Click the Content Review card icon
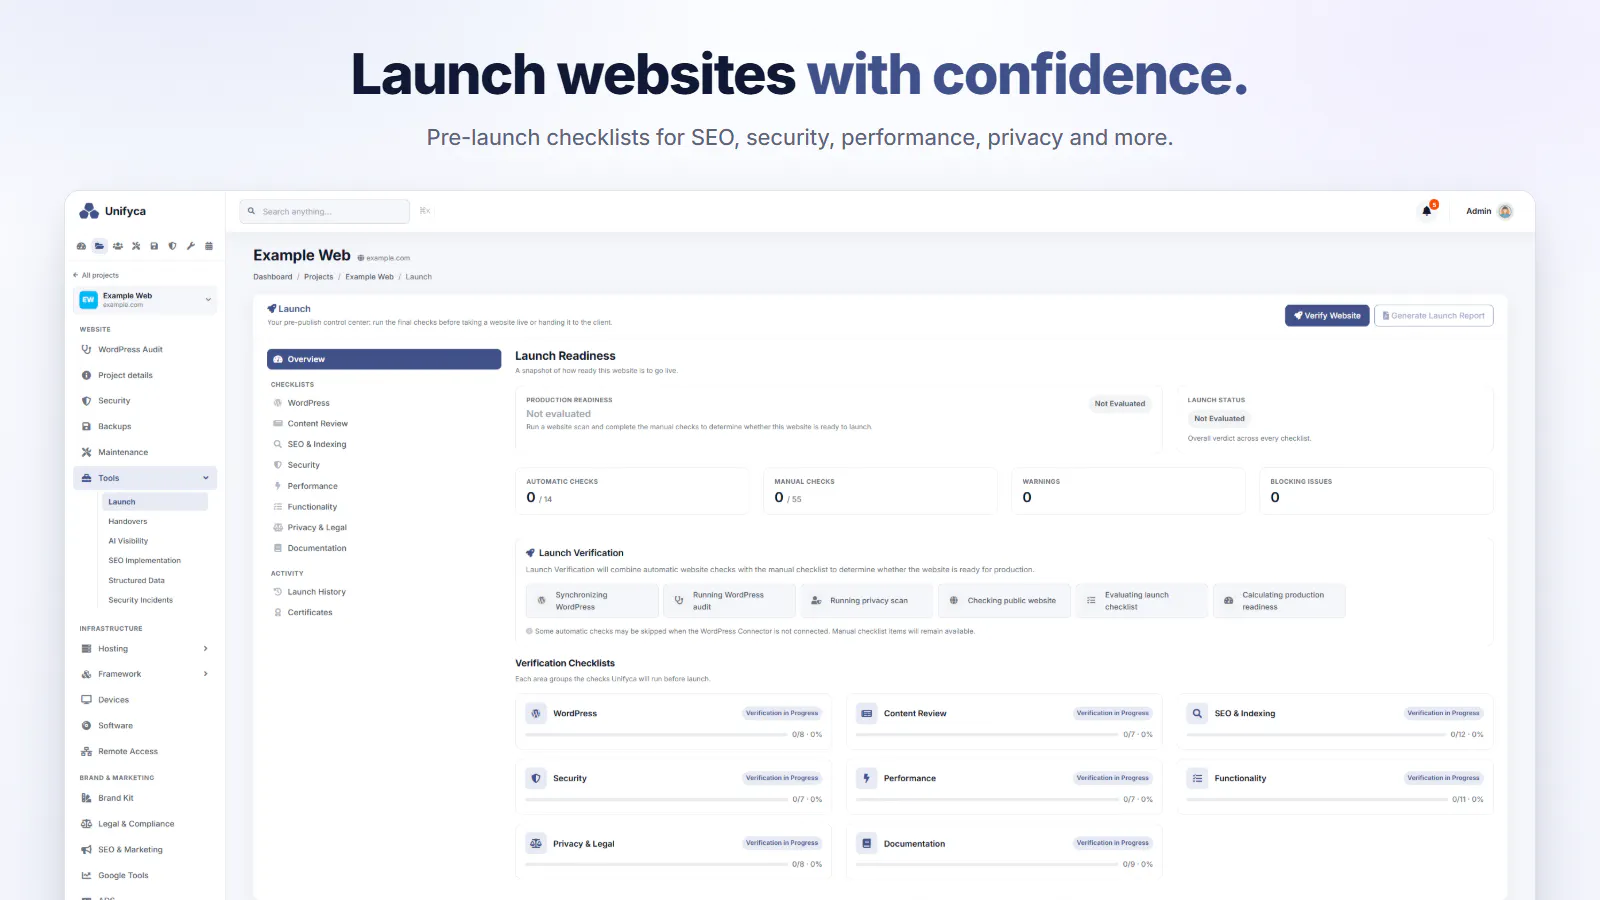 867,713
